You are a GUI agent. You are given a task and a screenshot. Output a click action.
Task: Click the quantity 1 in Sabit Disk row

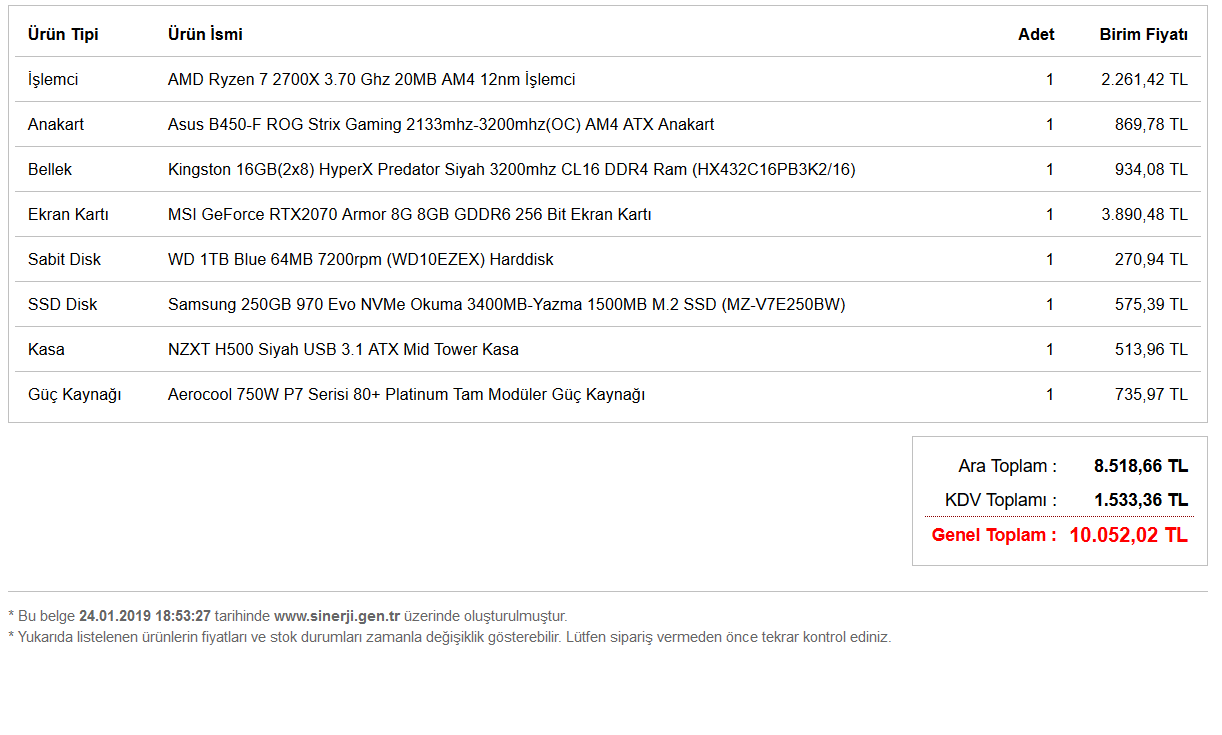point(1050,259)
